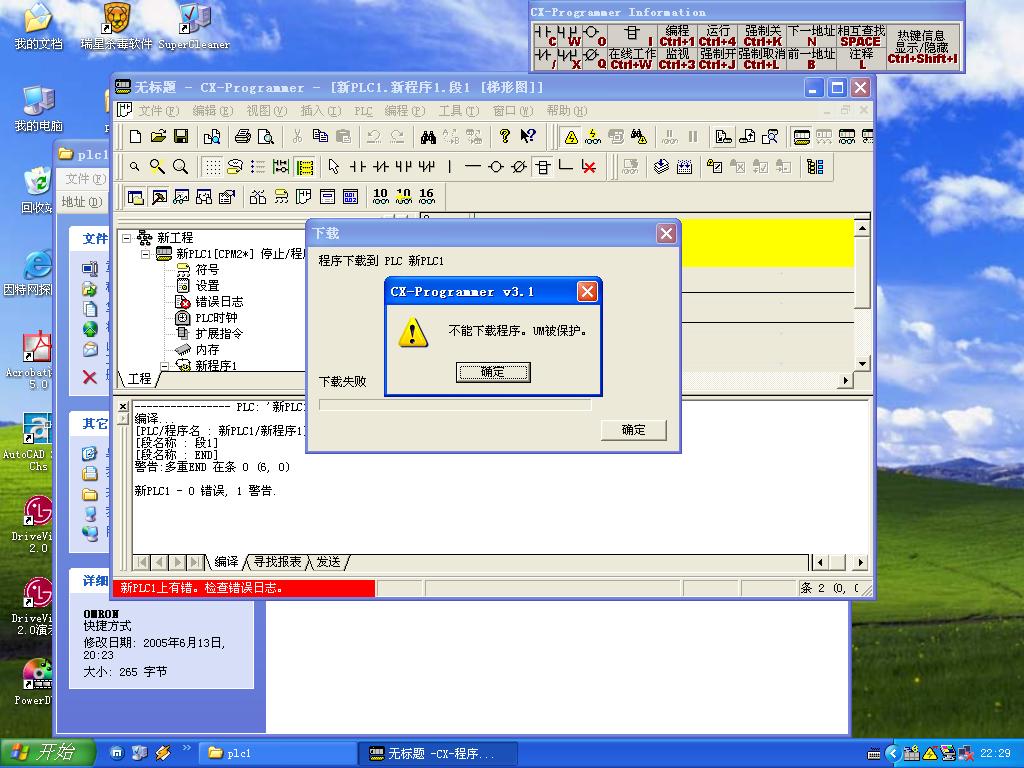Click the New file icon
Screen dimensions: 1024x768
(x=135, y=136)
